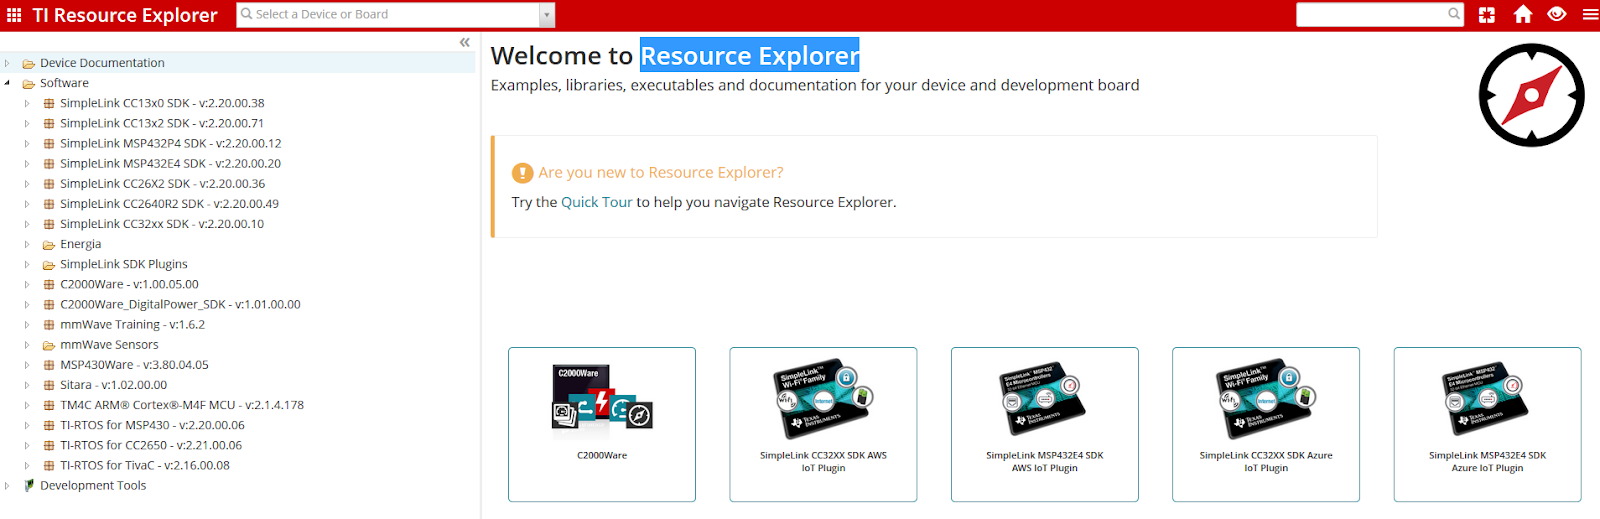
Task: Select SimpleLink MSP432E4 SDK - v:2.20.00.20
Action: pos(170,164)
